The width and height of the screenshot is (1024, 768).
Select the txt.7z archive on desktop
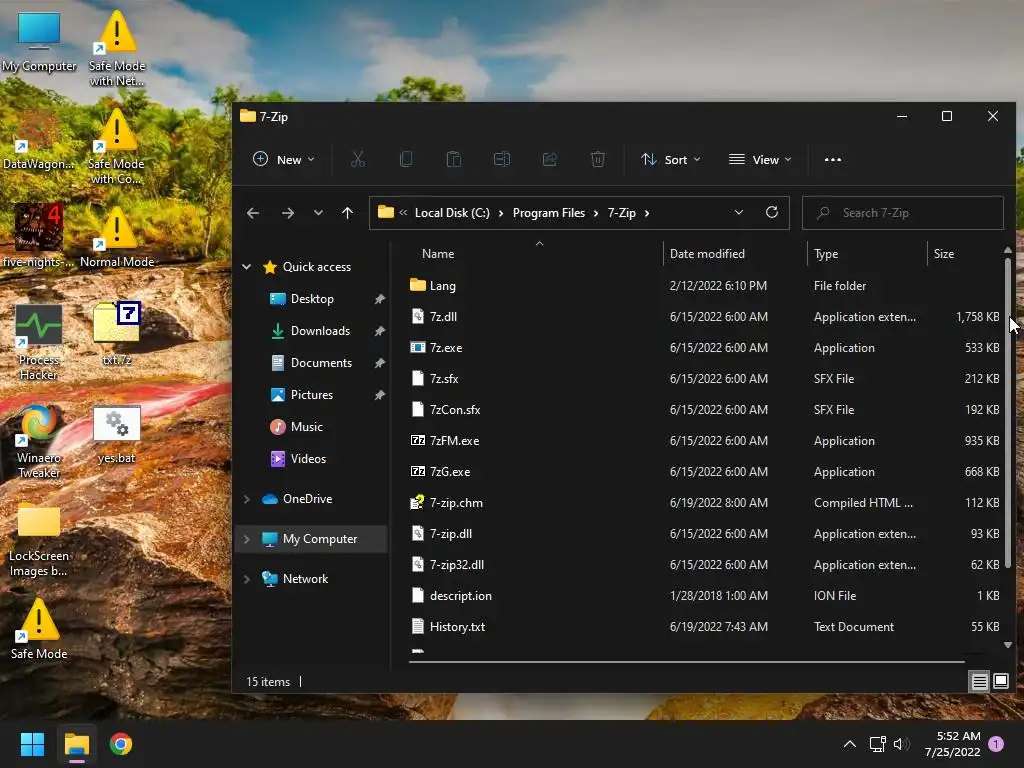pos(117,334)
